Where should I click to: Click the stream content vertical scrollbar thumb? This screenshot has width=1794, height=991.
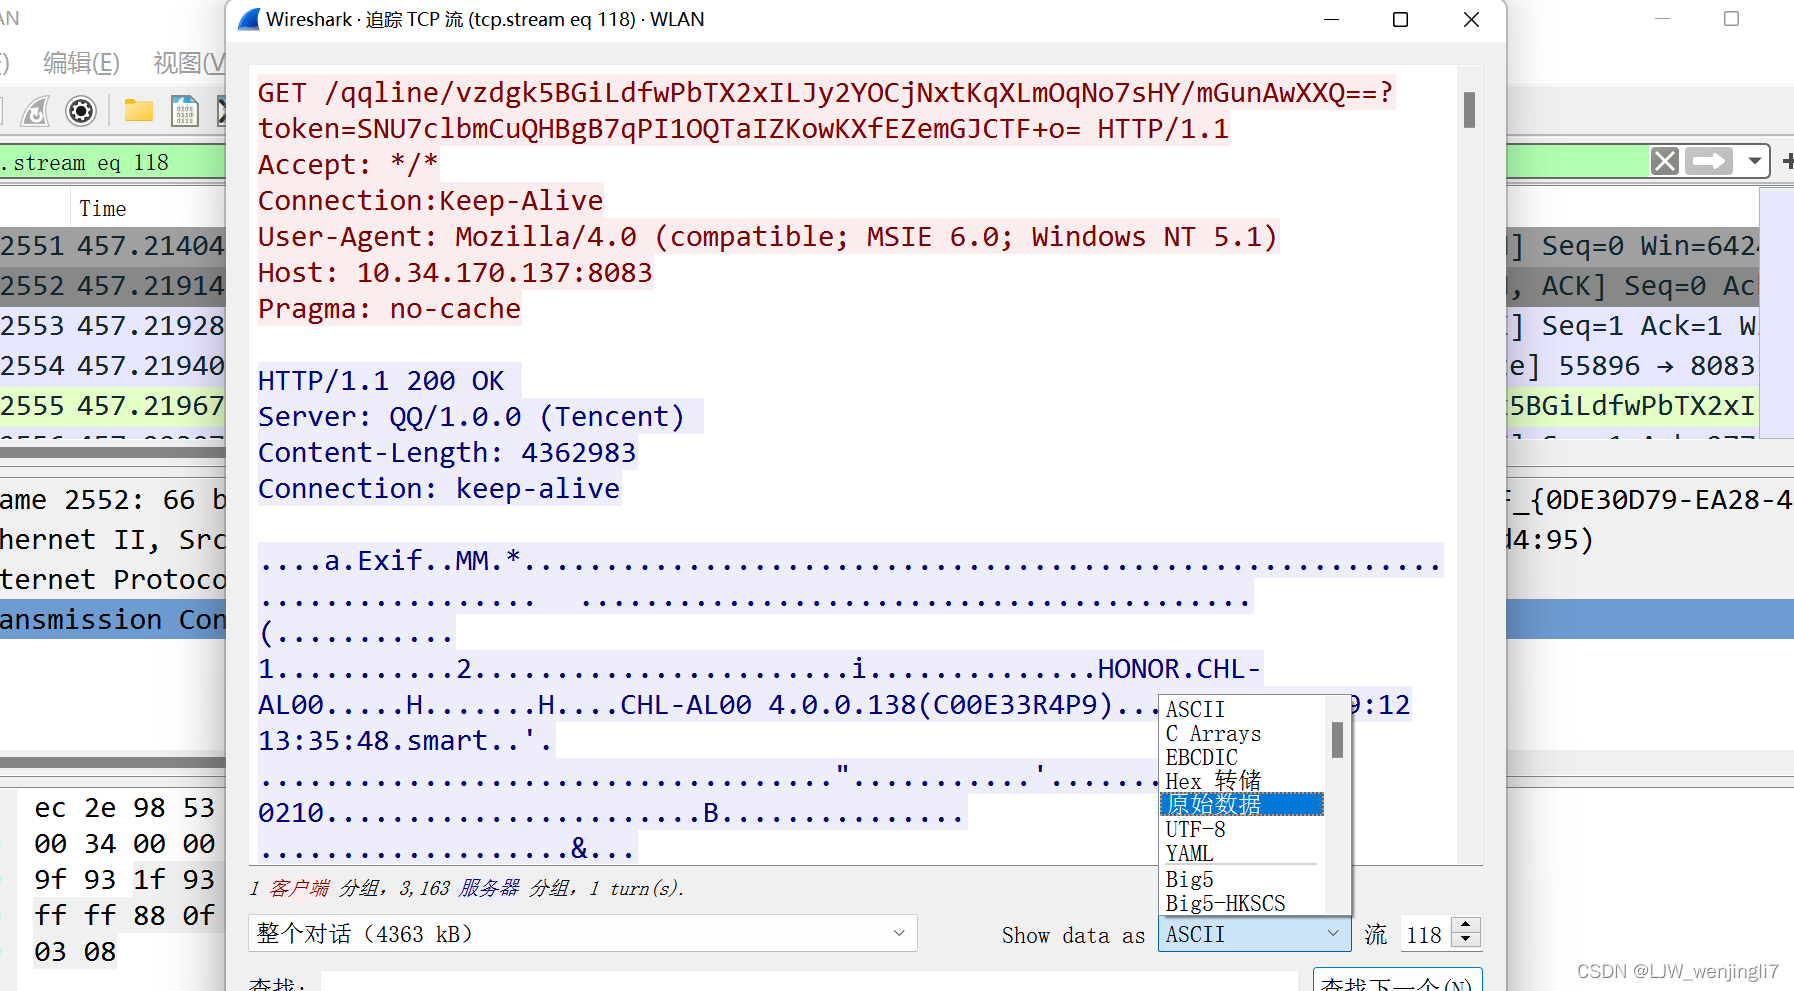[1469, 110]
